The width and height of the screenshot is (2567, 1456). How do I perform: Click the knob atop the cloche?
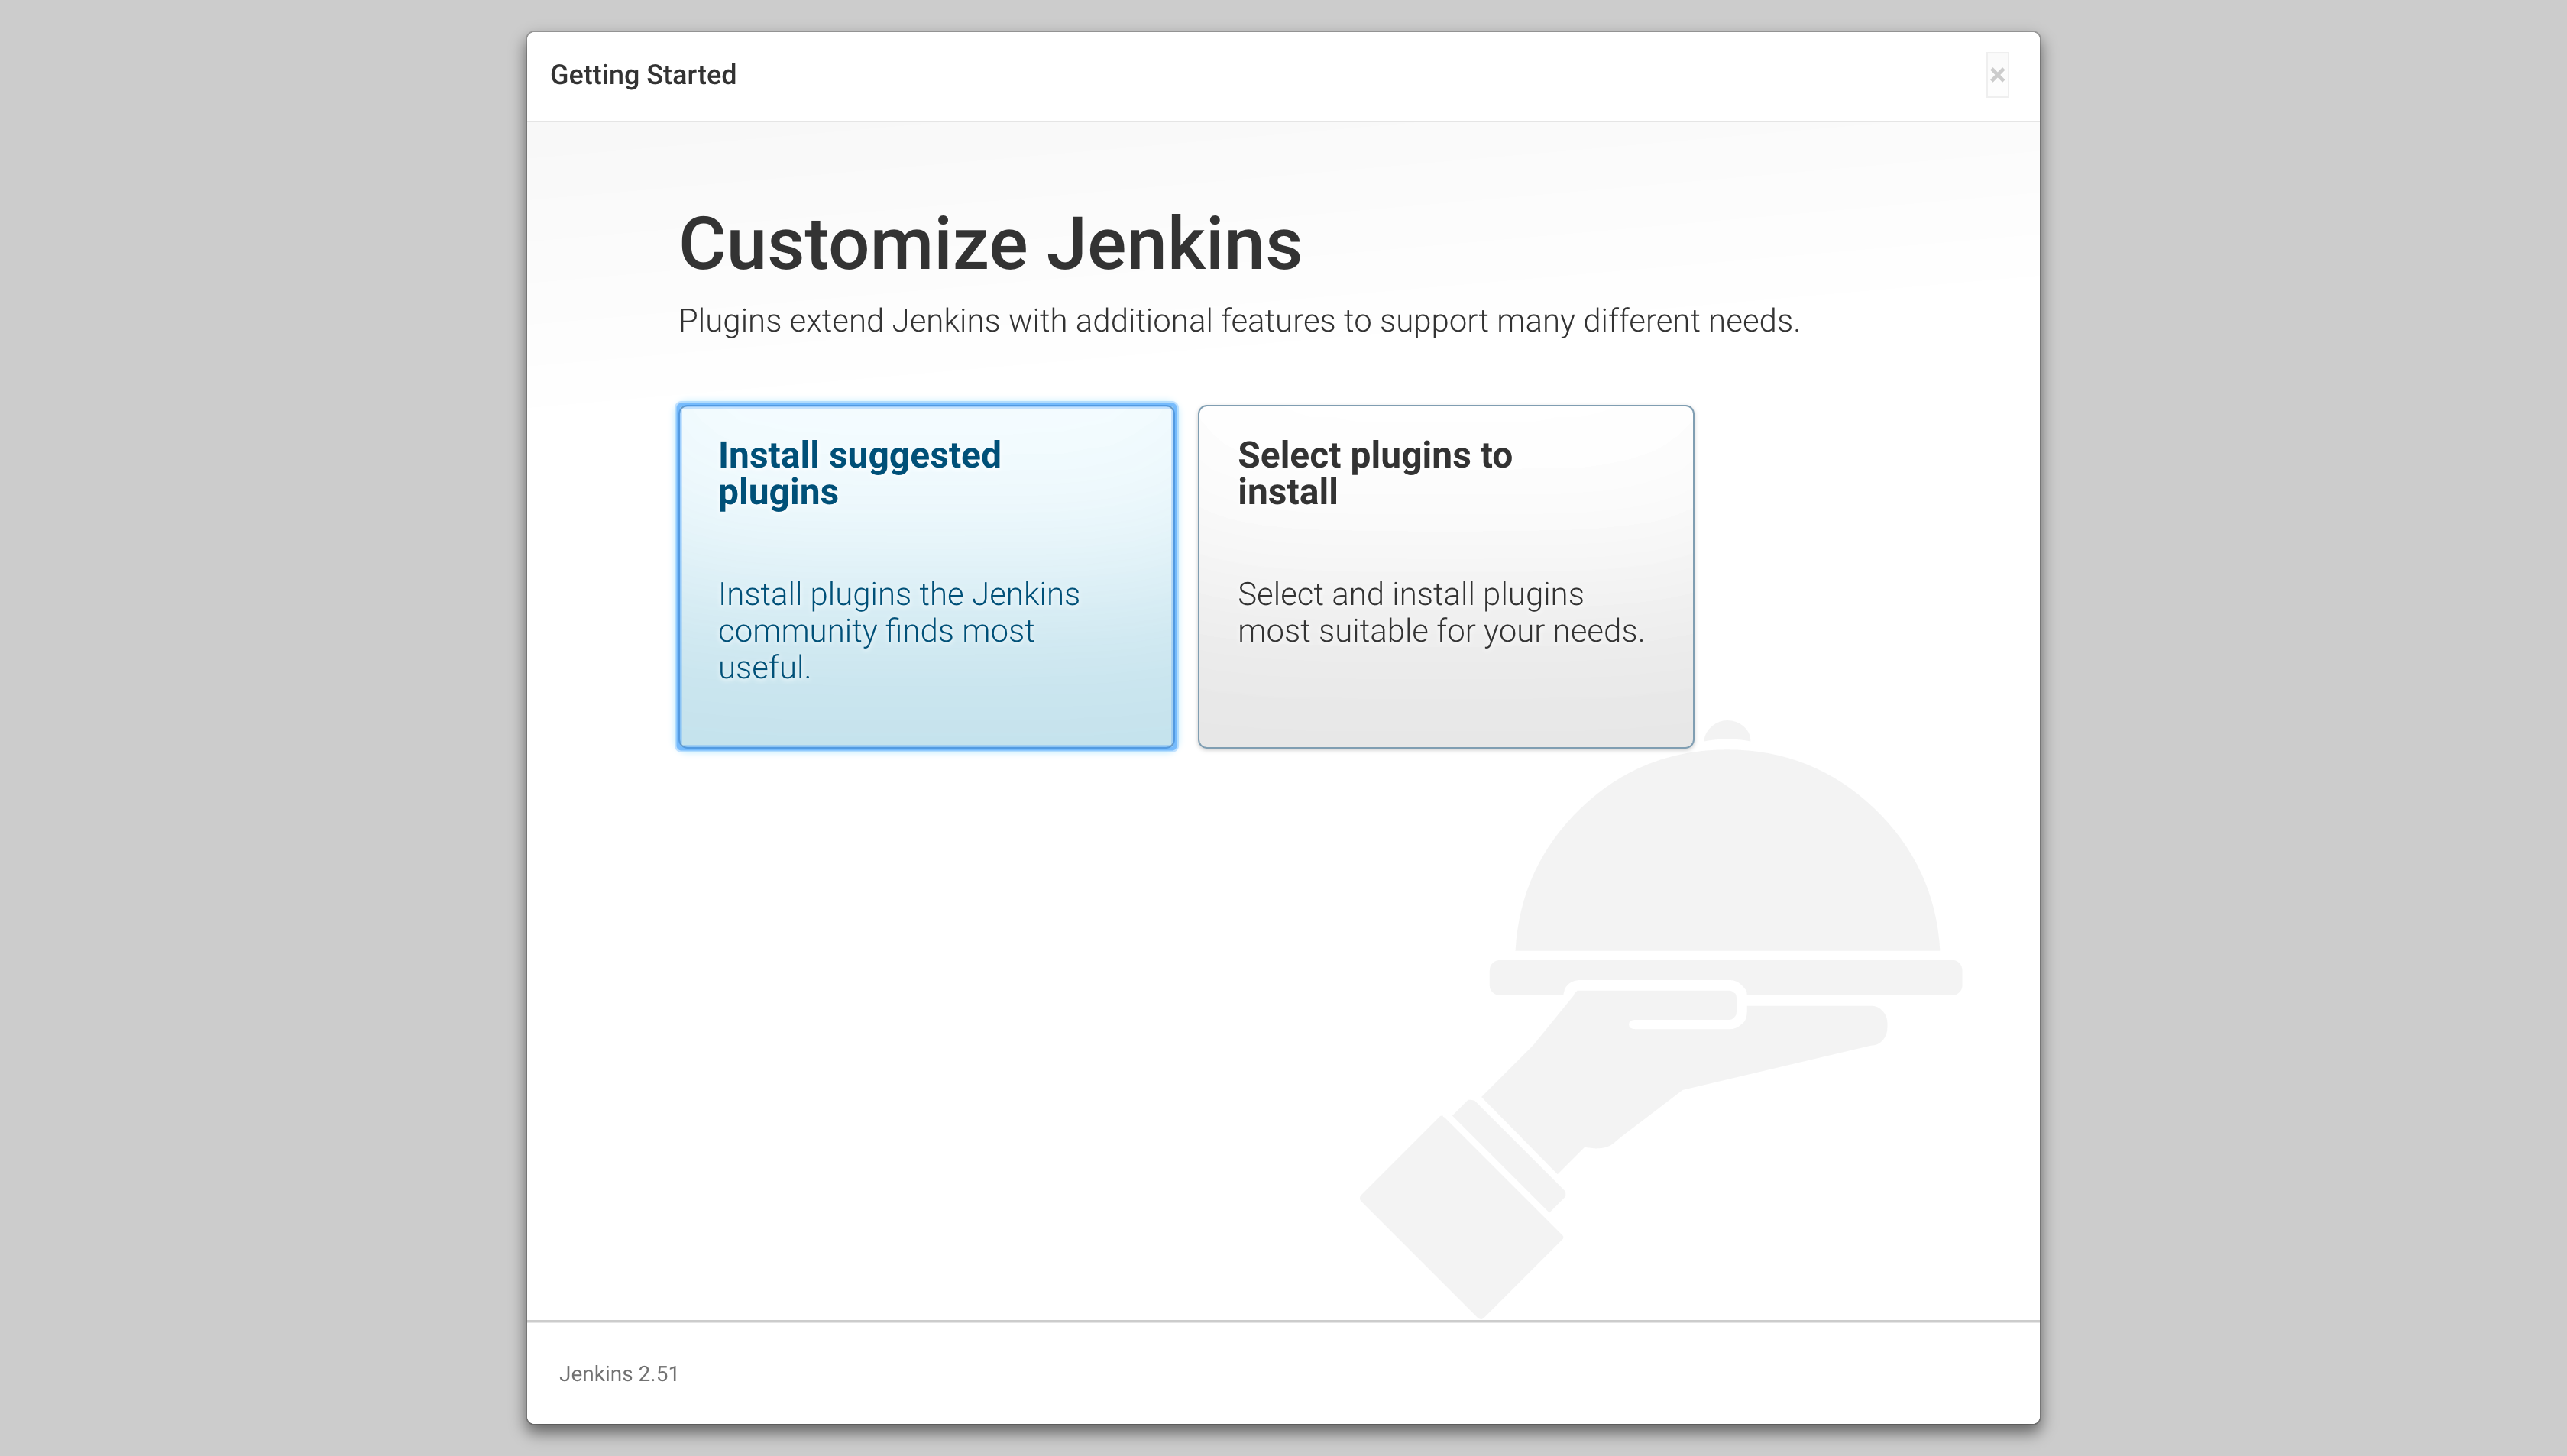coord(1727,731)
